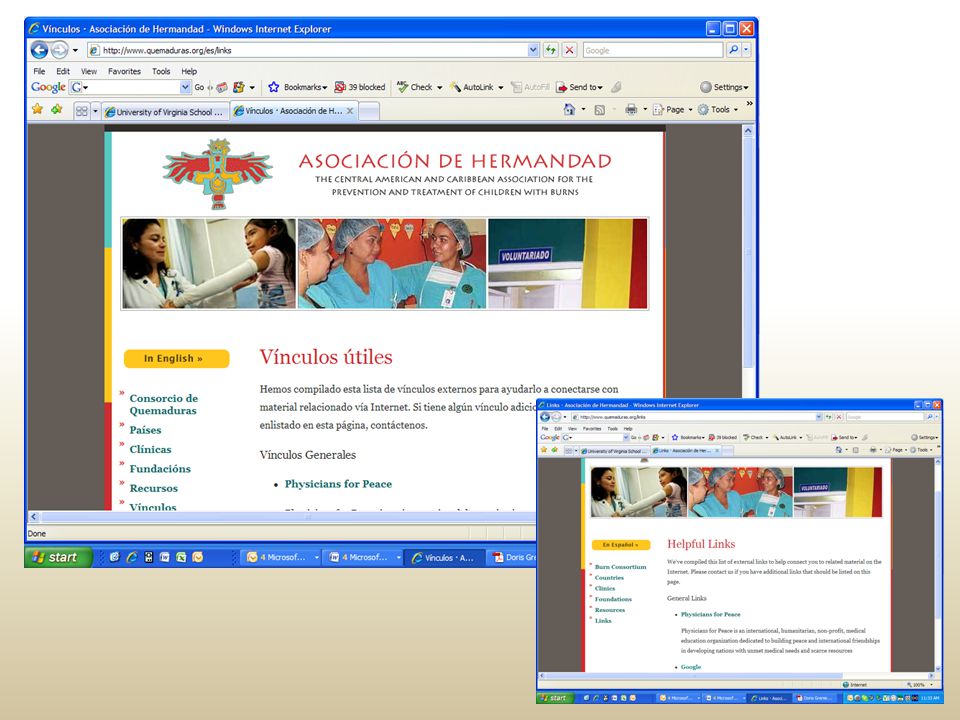Image resolution: width=960 pixels, height=720 pixels.
Task: Expand the address bar history dropdown in Vínculos window
Action: 533,50
